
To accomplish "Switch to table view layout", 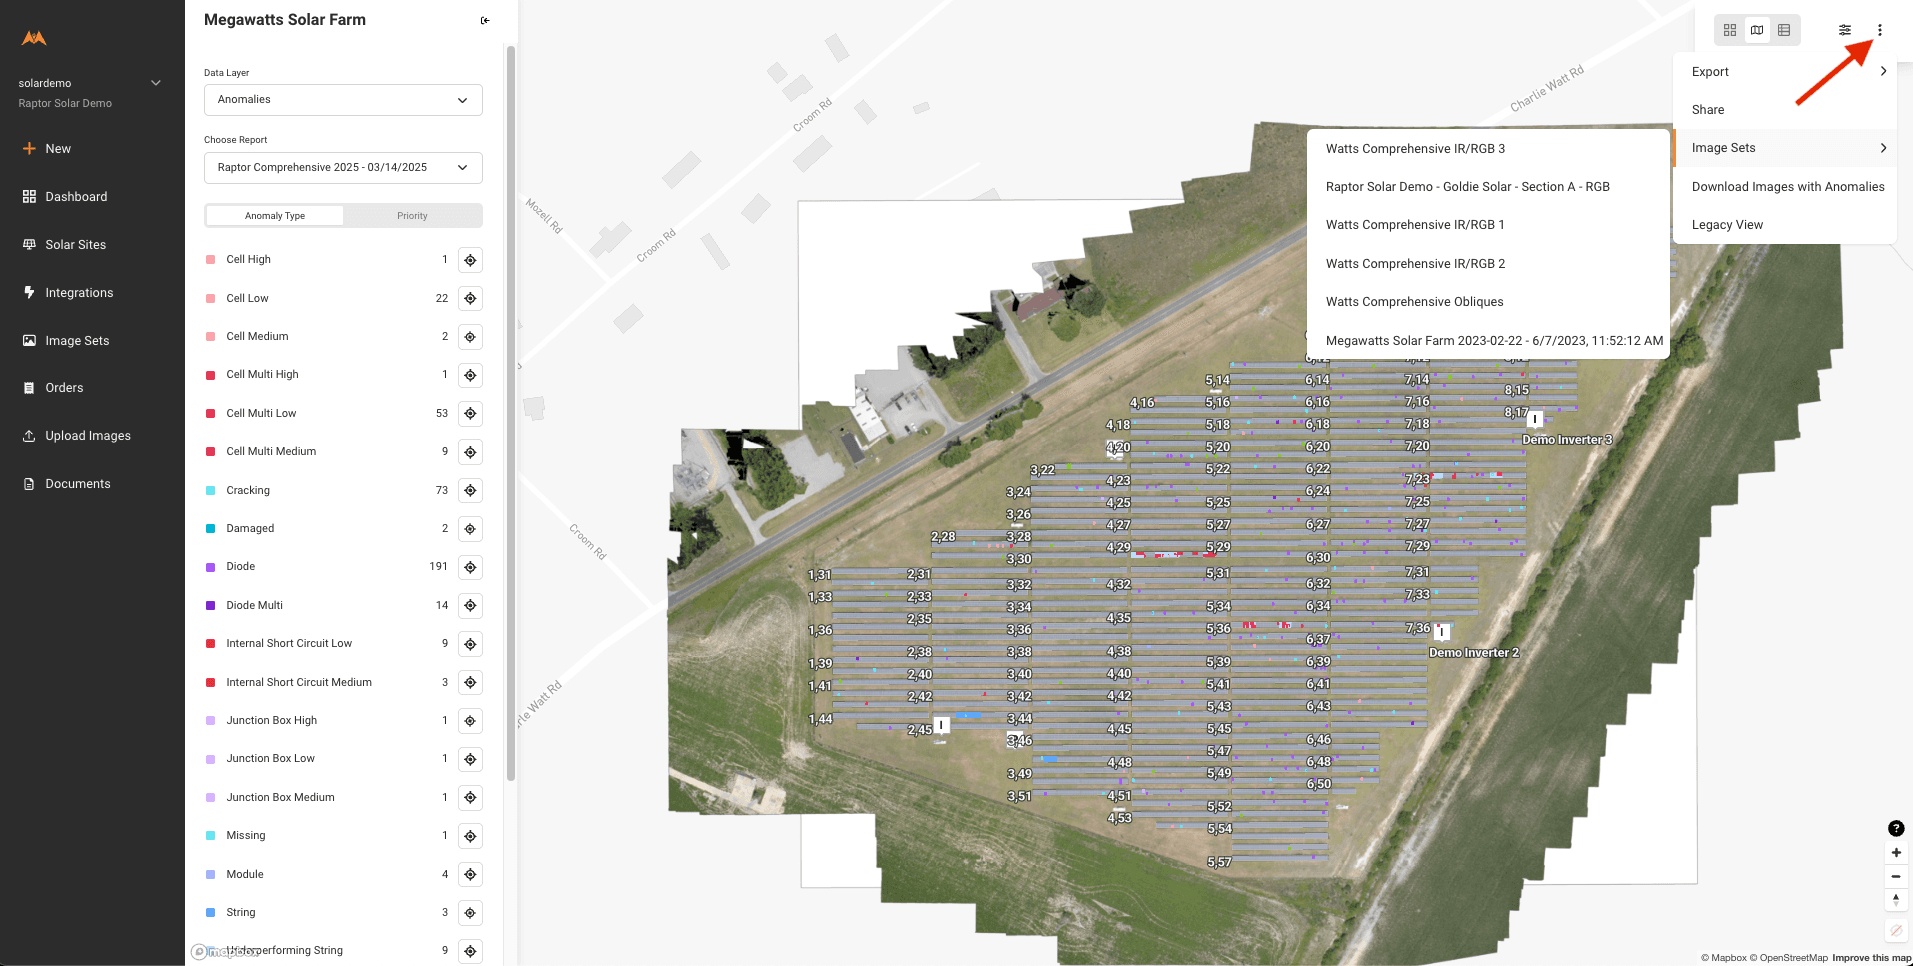I will point(1784,30).
